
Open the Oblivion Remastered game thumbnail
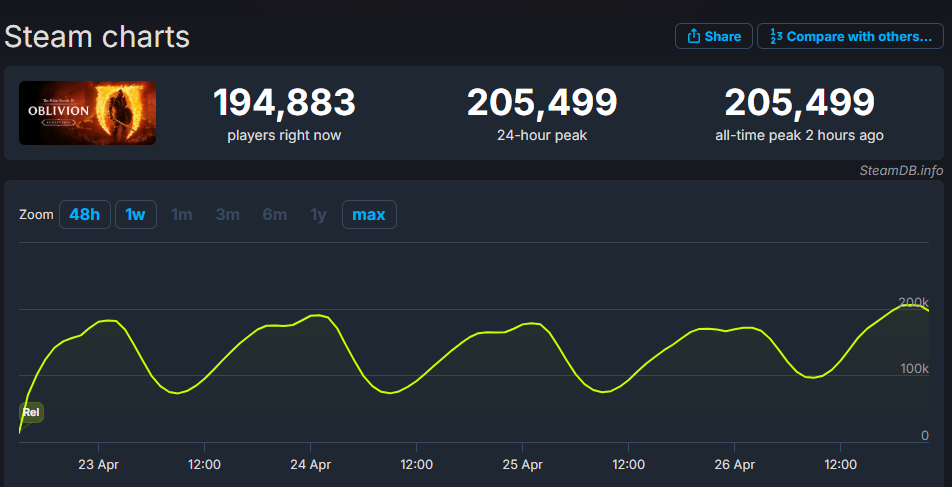(87, 113)
